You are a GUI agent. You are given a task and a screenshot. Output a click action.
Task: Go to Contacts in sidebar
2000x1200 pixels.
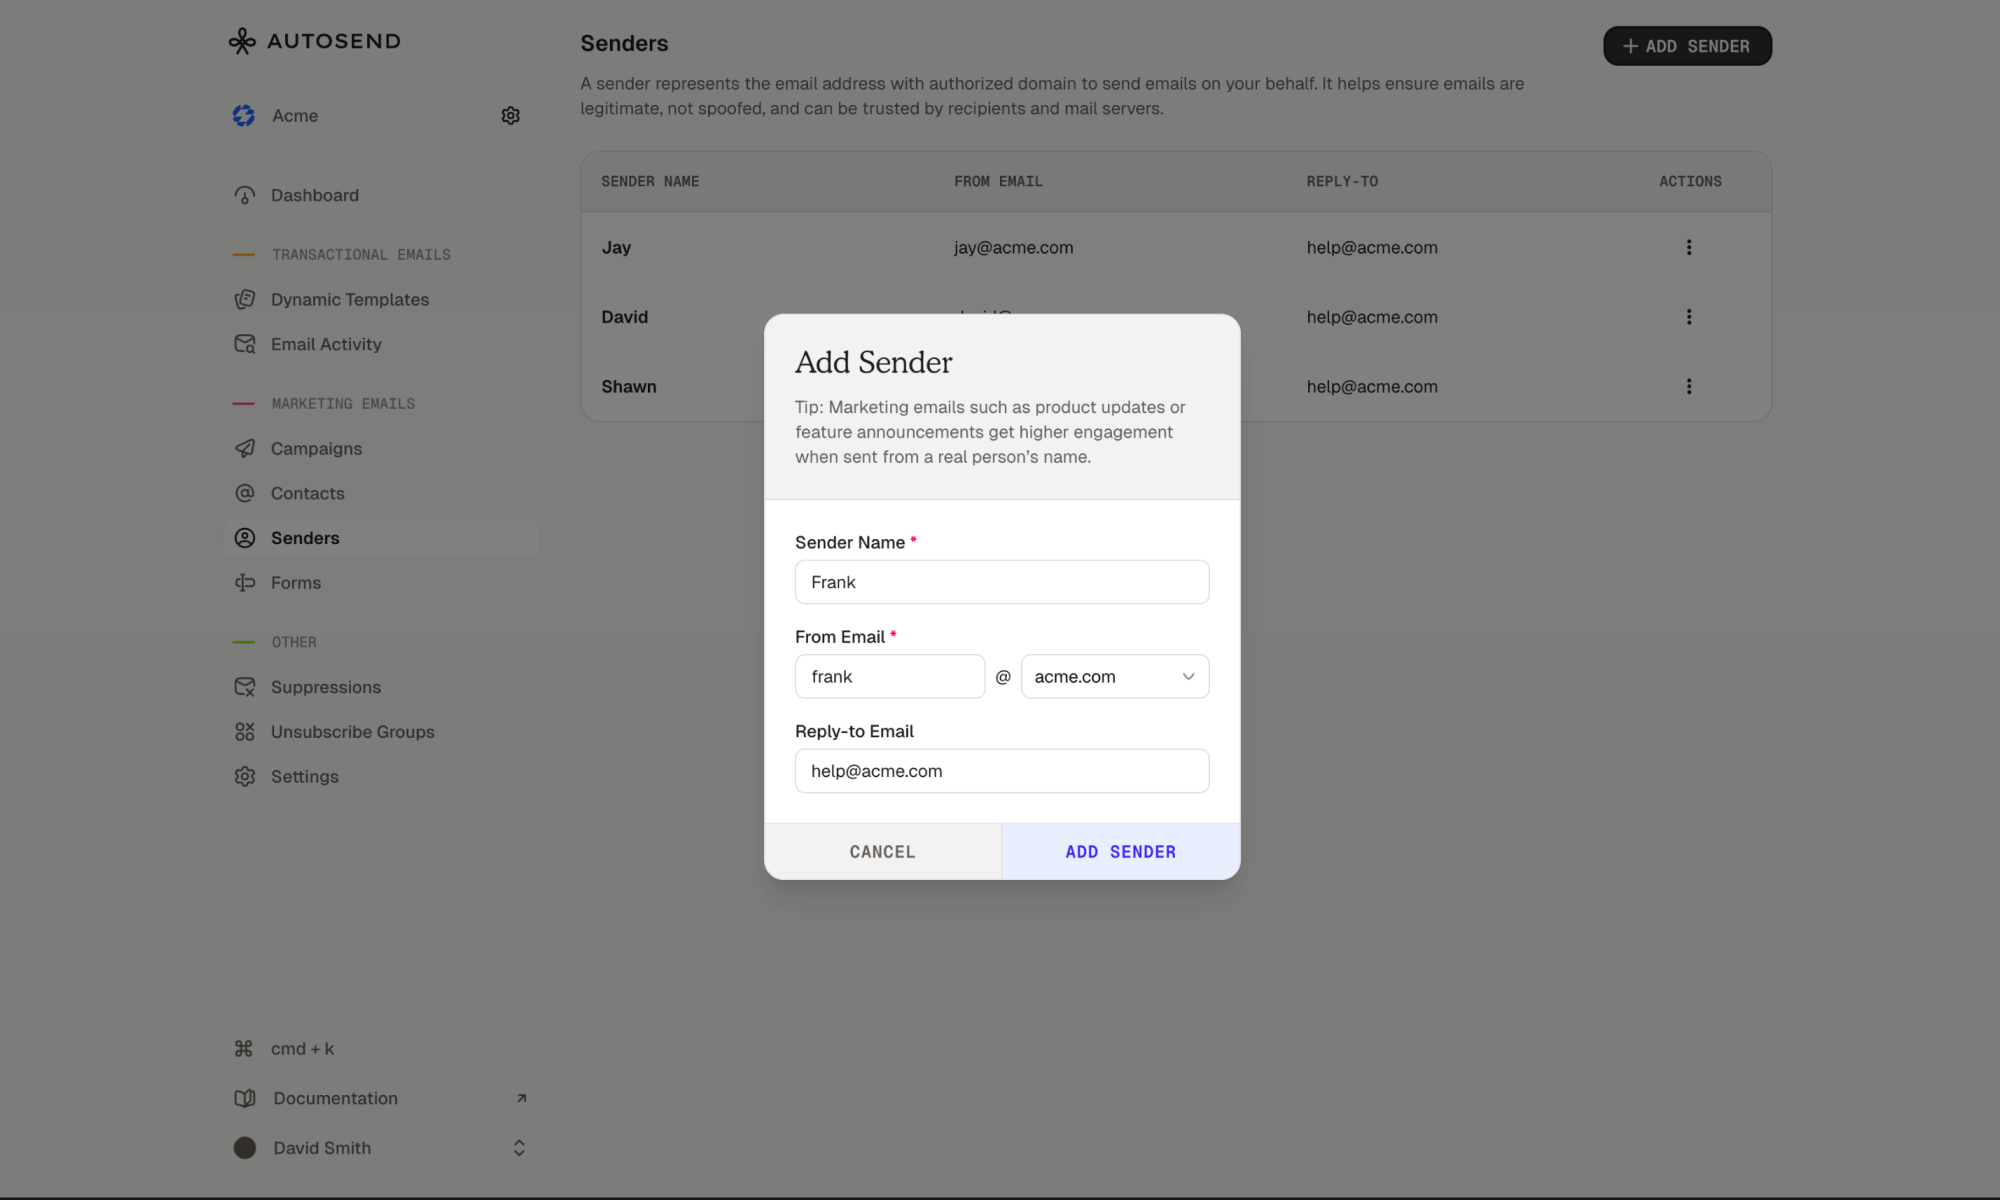coord(307,493)
